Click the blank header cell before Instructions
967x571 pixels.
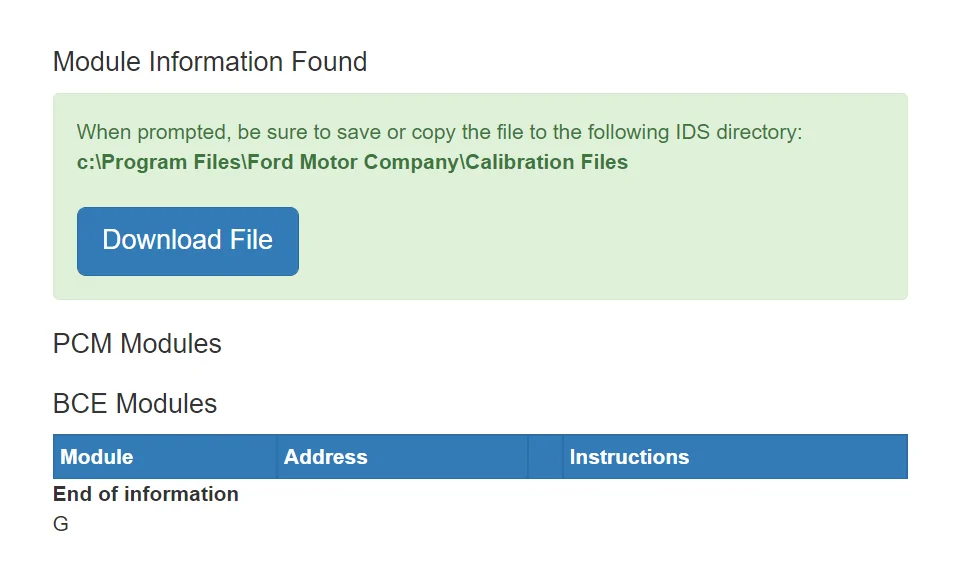[545, 456]
